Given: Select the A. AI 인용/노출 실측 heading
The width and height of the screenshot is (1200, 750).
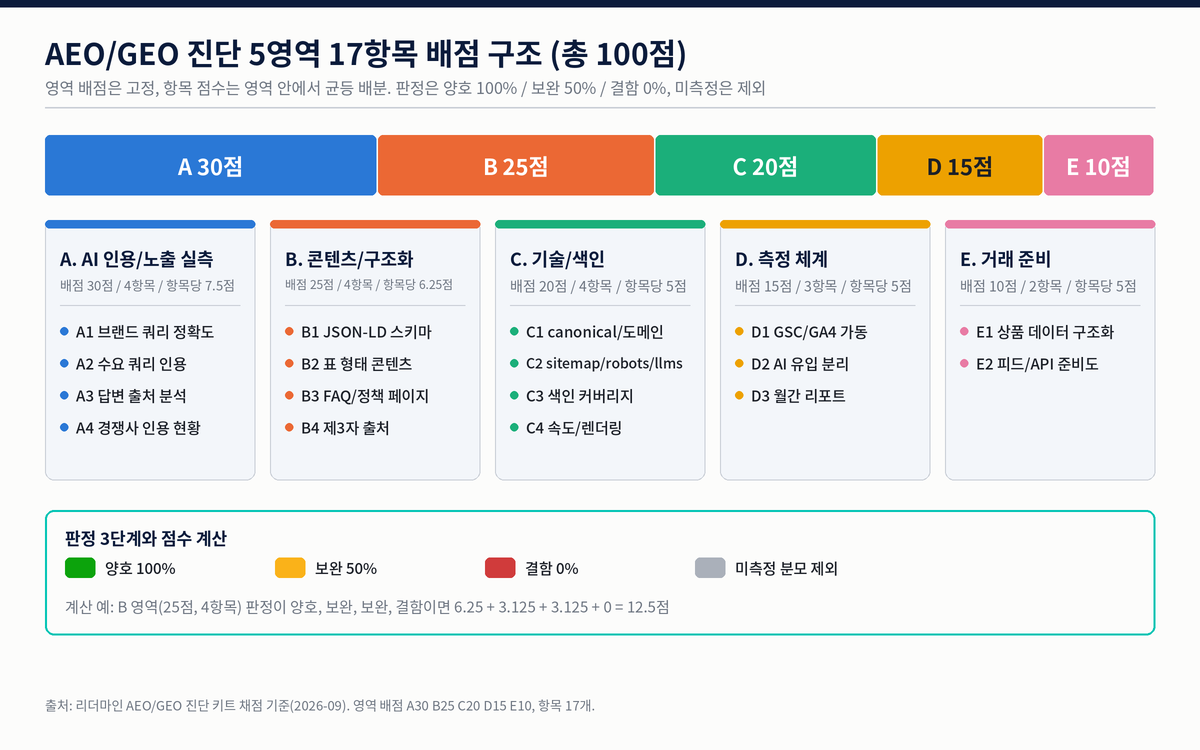Looking at the screenshot, I should [136, 260].
